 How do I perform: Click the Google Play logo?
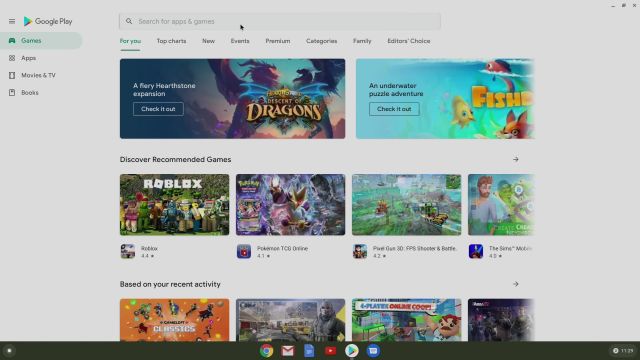[48, 21]
